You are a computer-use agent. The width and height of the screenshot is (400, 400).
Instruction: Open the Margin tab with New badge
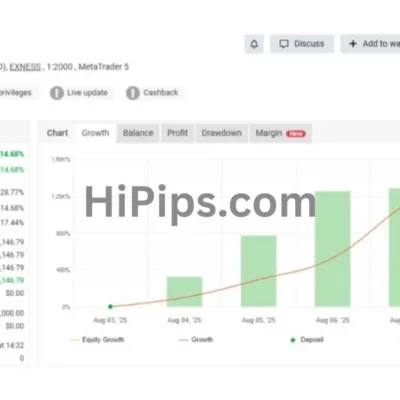click(x=281, y=133)
